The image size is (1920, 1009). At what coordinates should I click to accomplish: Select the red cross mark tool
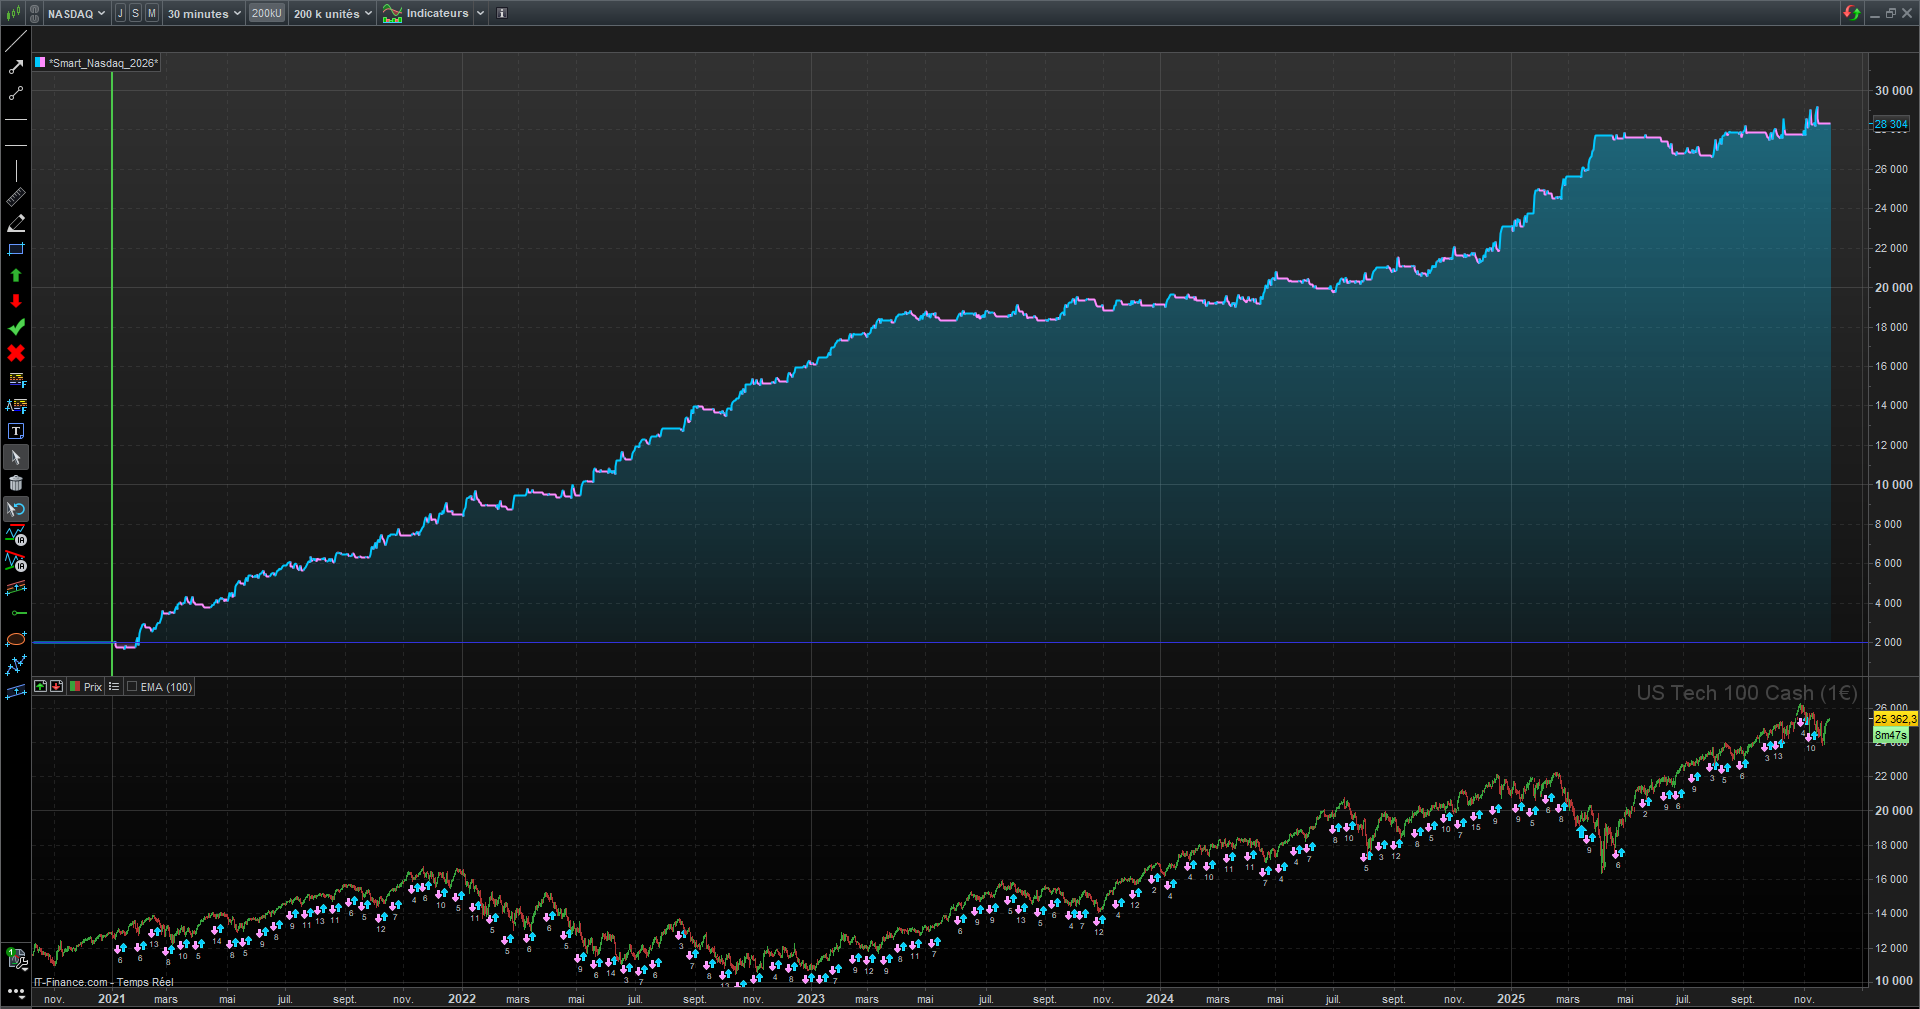pos(16,353)
